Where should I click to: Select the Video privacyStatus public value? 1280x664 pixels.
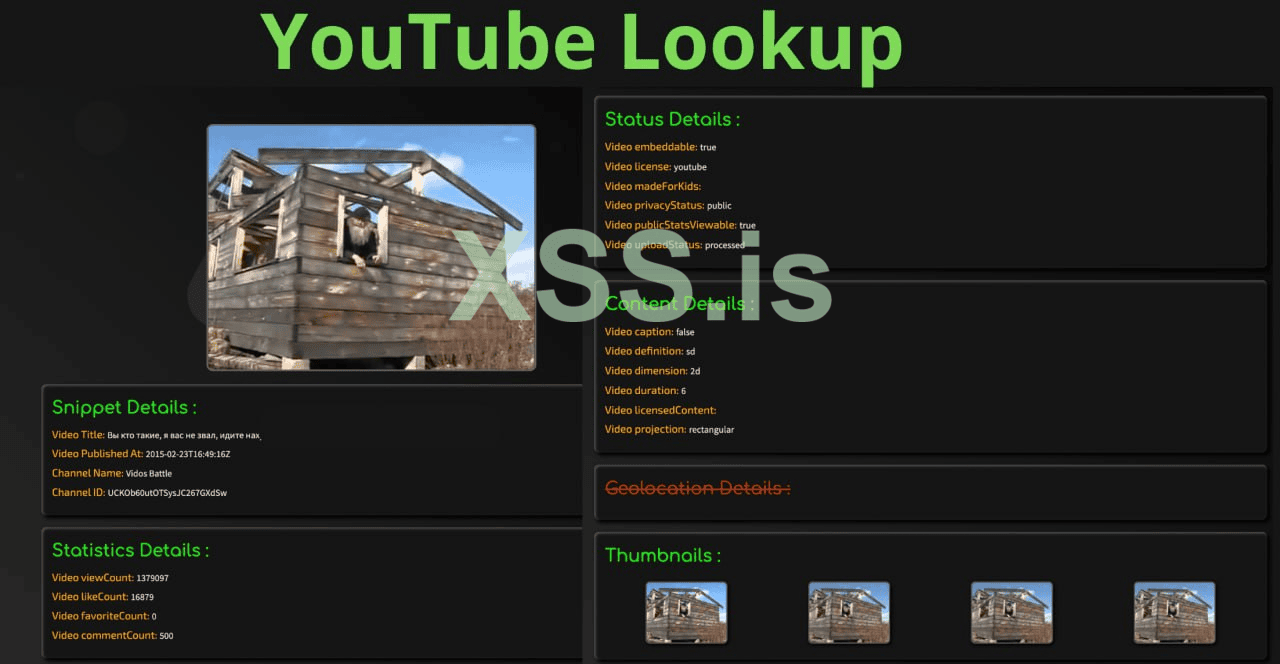(x=720, y=205)
